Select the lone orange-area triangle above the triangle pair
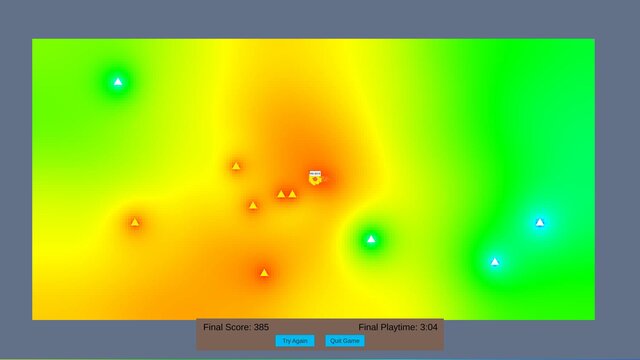This screenshot has height=360, width=640. [x=236, y=166]
